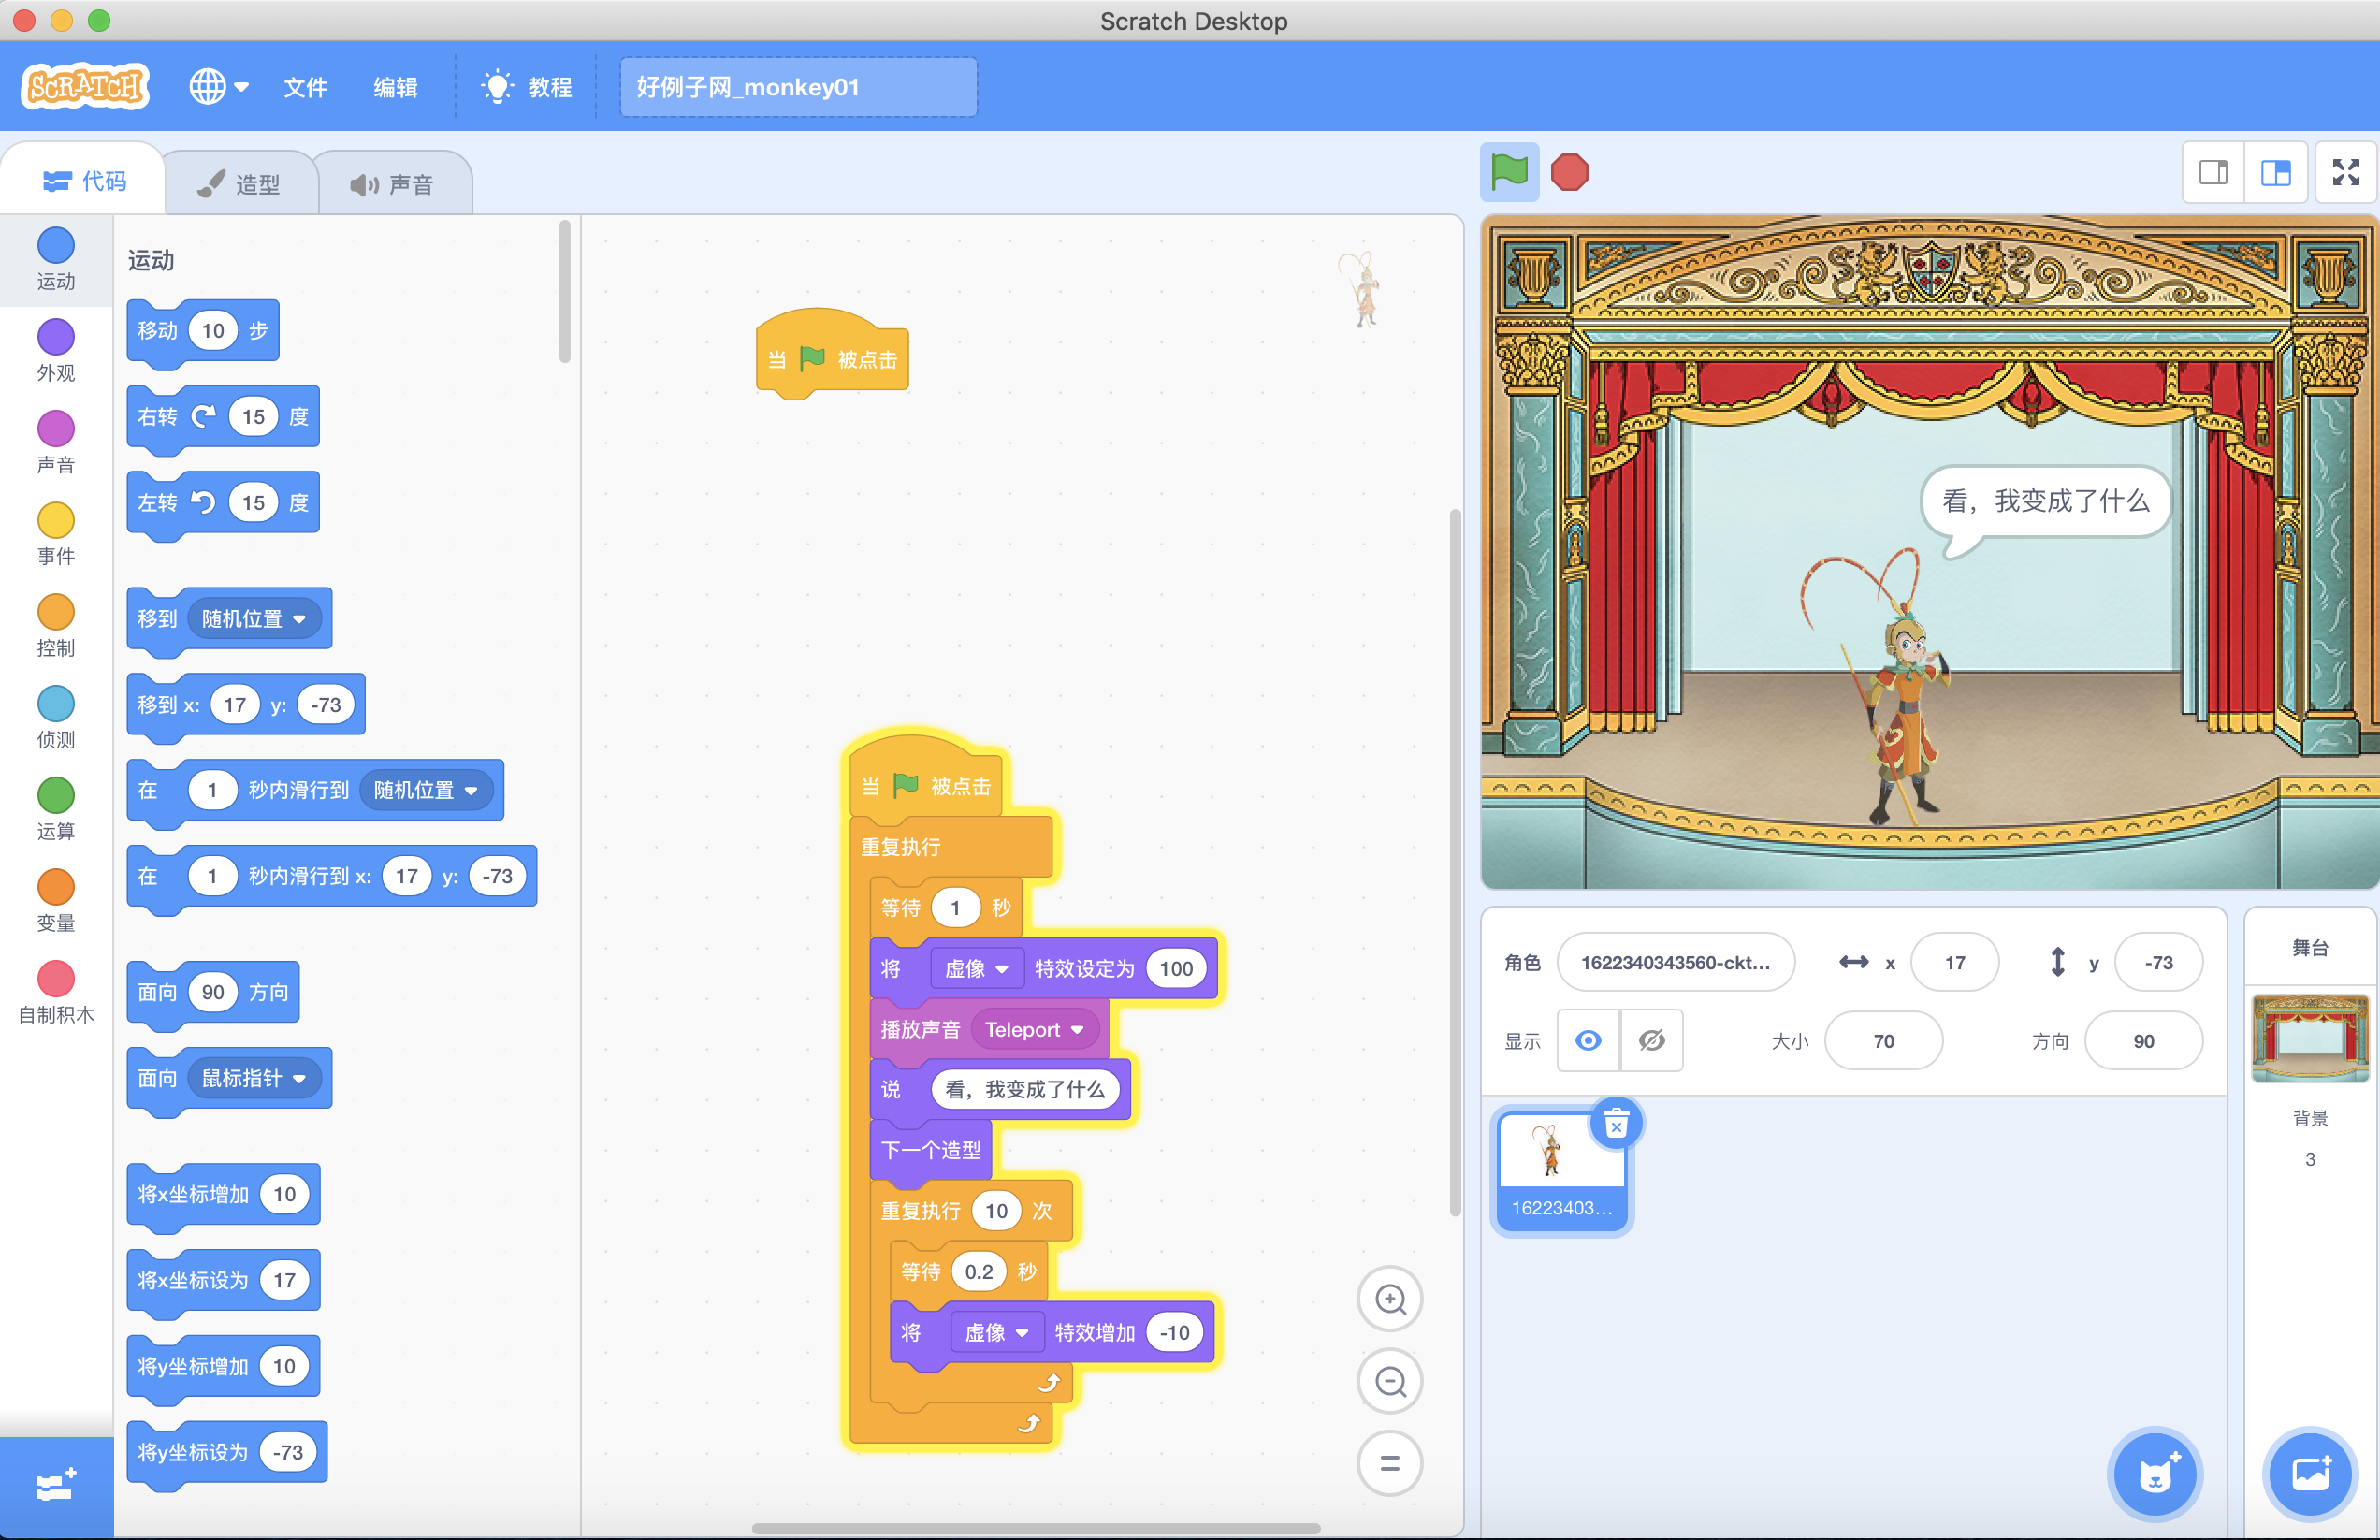Open Teleport sound dropdown
Image resolution: width=2380 pixels, height=1540 pixels.
coord(1034,1029)
